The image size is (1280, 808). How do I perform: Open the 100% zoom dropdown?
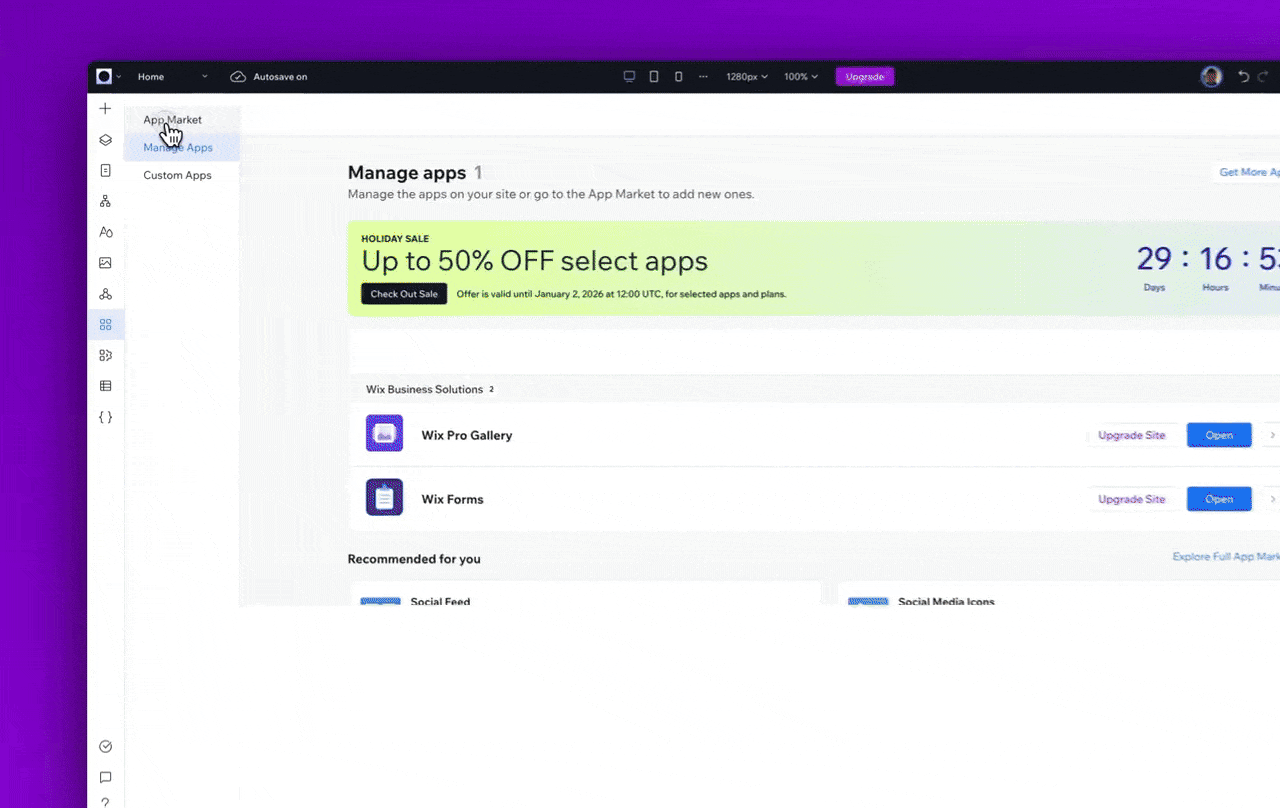click(800, 76)
